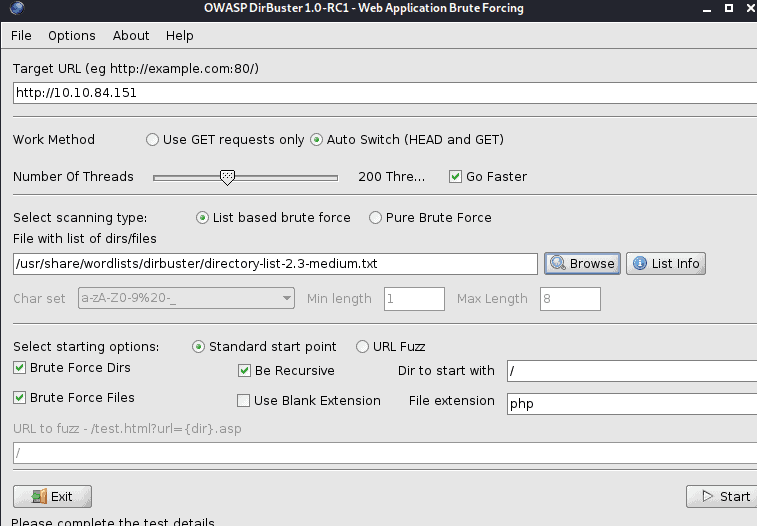Choose URL Fuzz starting option
Image resolution: width=757 pixels, height=526 pixels.
coord(362,347)
